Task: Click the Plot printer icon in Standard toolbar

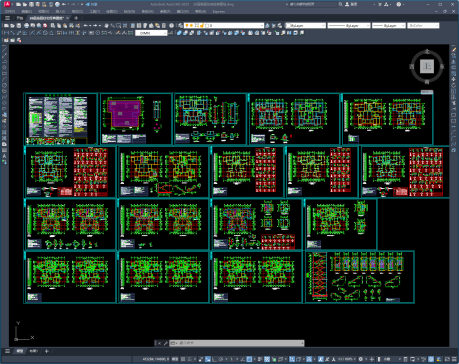Action: pyautogui.click(x=26, y=25)
